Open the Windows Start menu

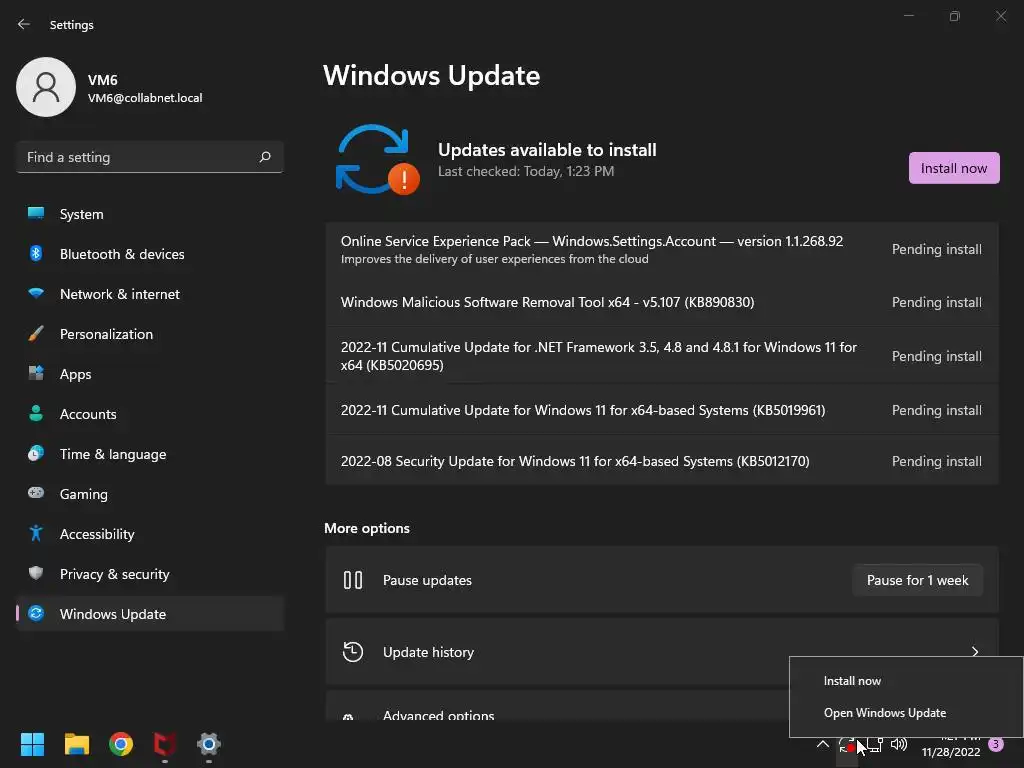pos(32,744)
